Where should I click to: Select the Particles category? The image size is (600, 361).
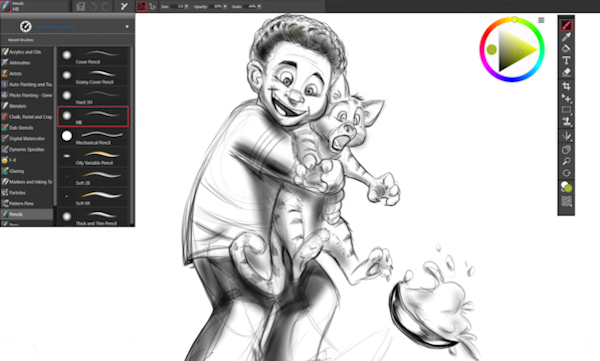pos(27,193)
